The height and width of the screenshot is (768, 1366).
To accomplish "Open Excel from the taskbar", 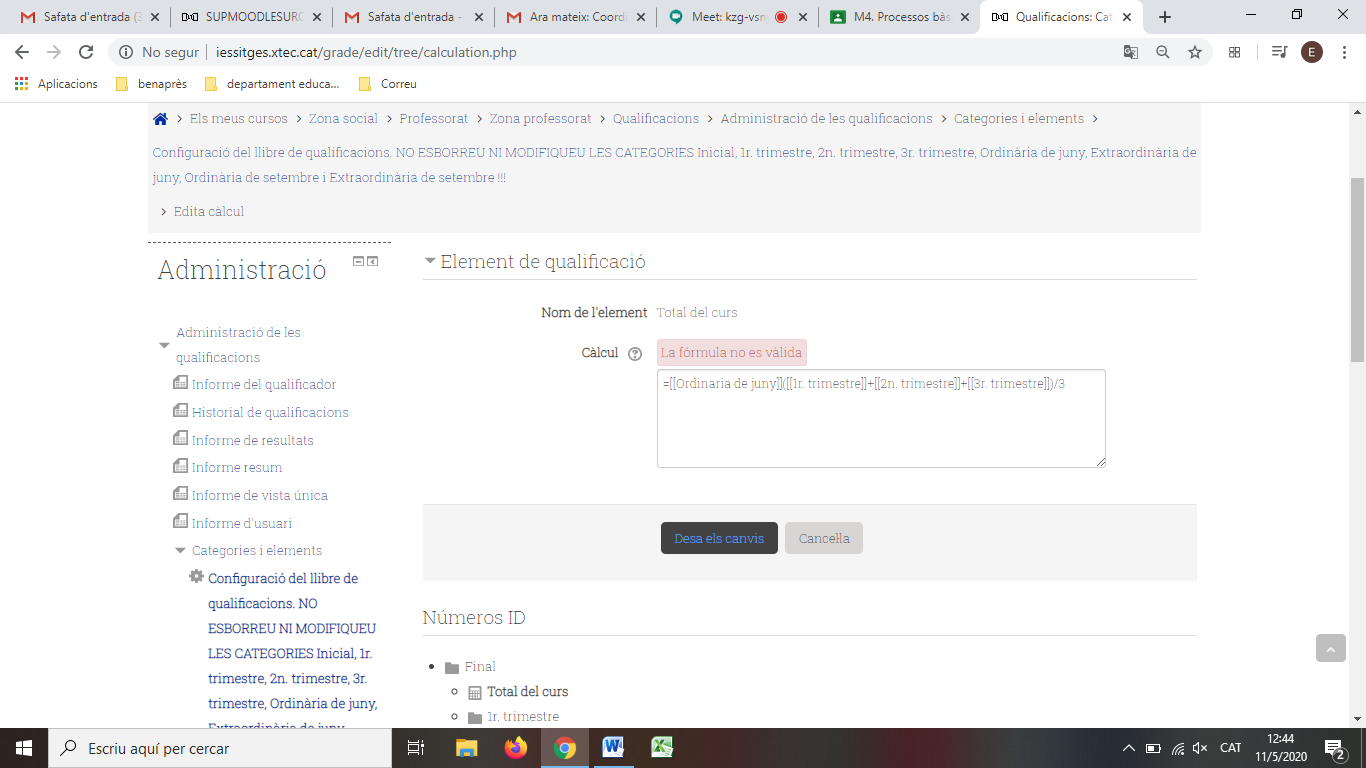I will click(x=662, y=747).
